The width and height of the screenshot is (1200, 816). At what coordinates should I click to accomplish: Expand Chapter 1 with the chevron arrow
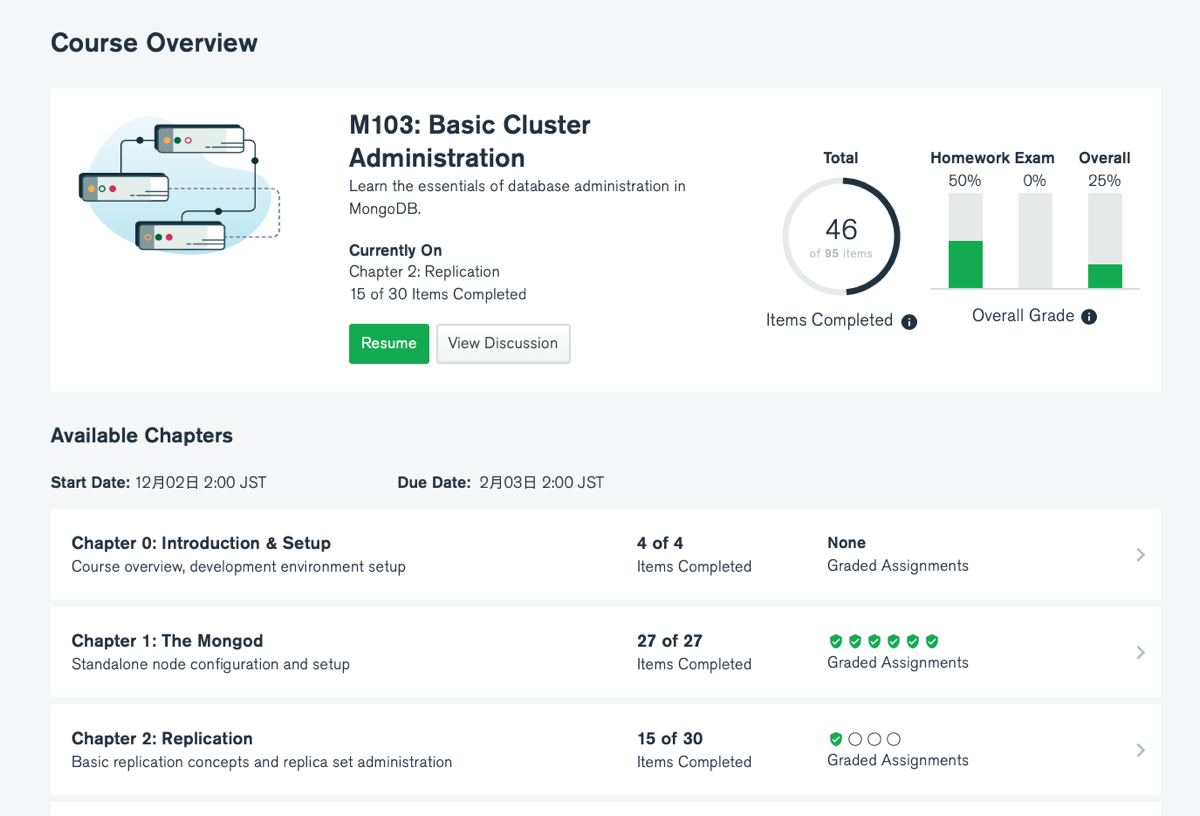[x=1141, y=652]
